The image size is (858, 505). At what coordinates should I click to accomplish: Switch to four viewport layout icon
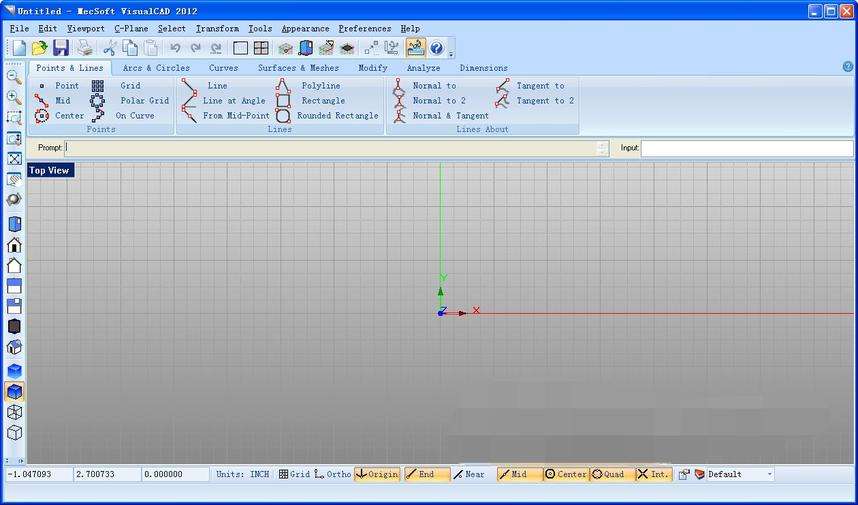(x=261, y=48)
